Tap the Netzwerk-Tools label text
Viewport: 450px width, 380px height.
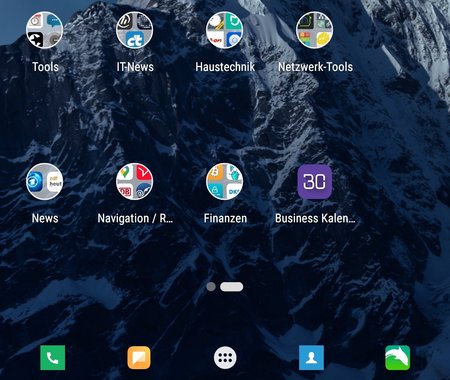pos(315,67)
